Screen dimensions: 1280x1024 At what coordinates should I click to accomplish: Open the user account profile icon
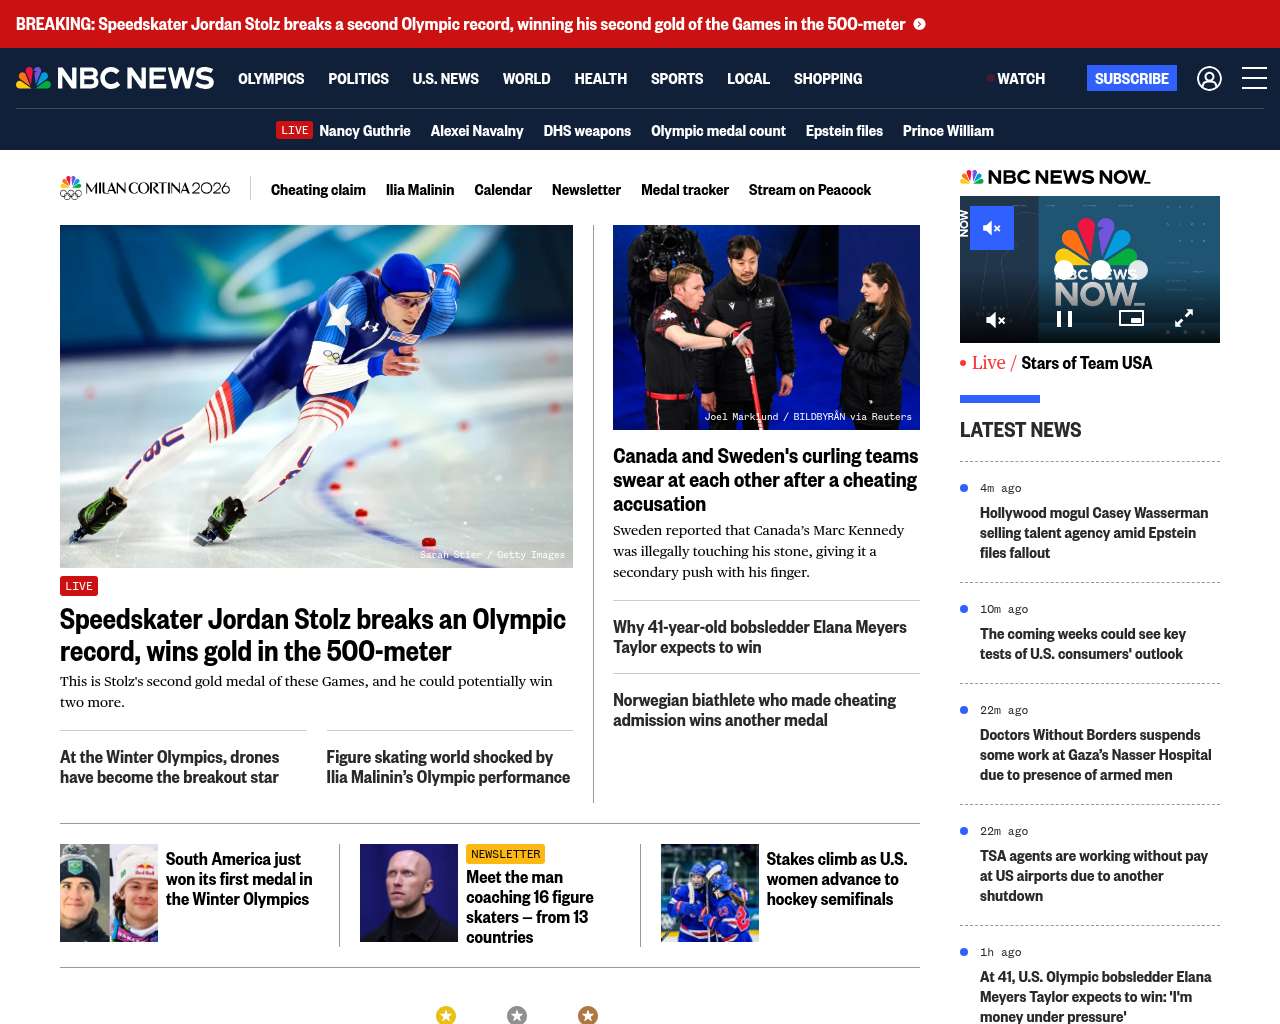coord(1209,78)
